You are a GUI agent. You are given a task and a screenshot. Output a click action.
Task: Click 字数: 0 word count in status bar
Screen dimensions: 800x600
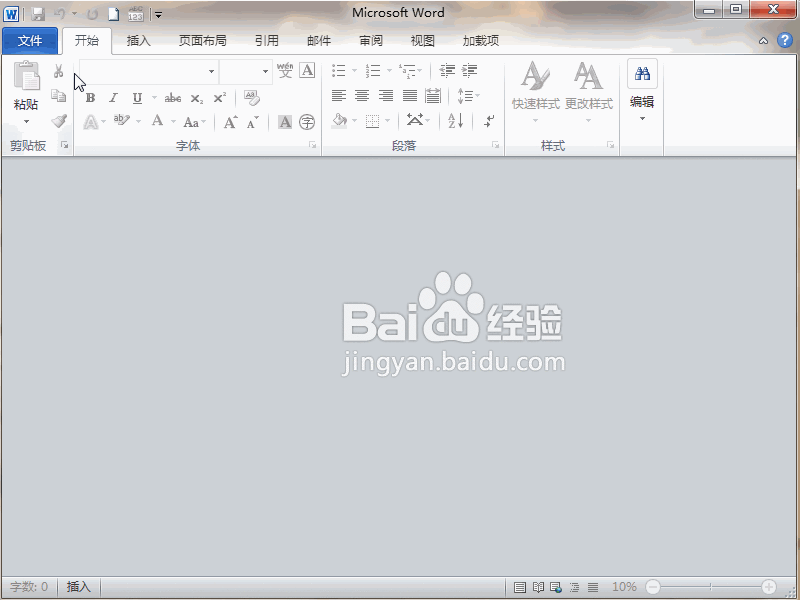click(29, 587)
